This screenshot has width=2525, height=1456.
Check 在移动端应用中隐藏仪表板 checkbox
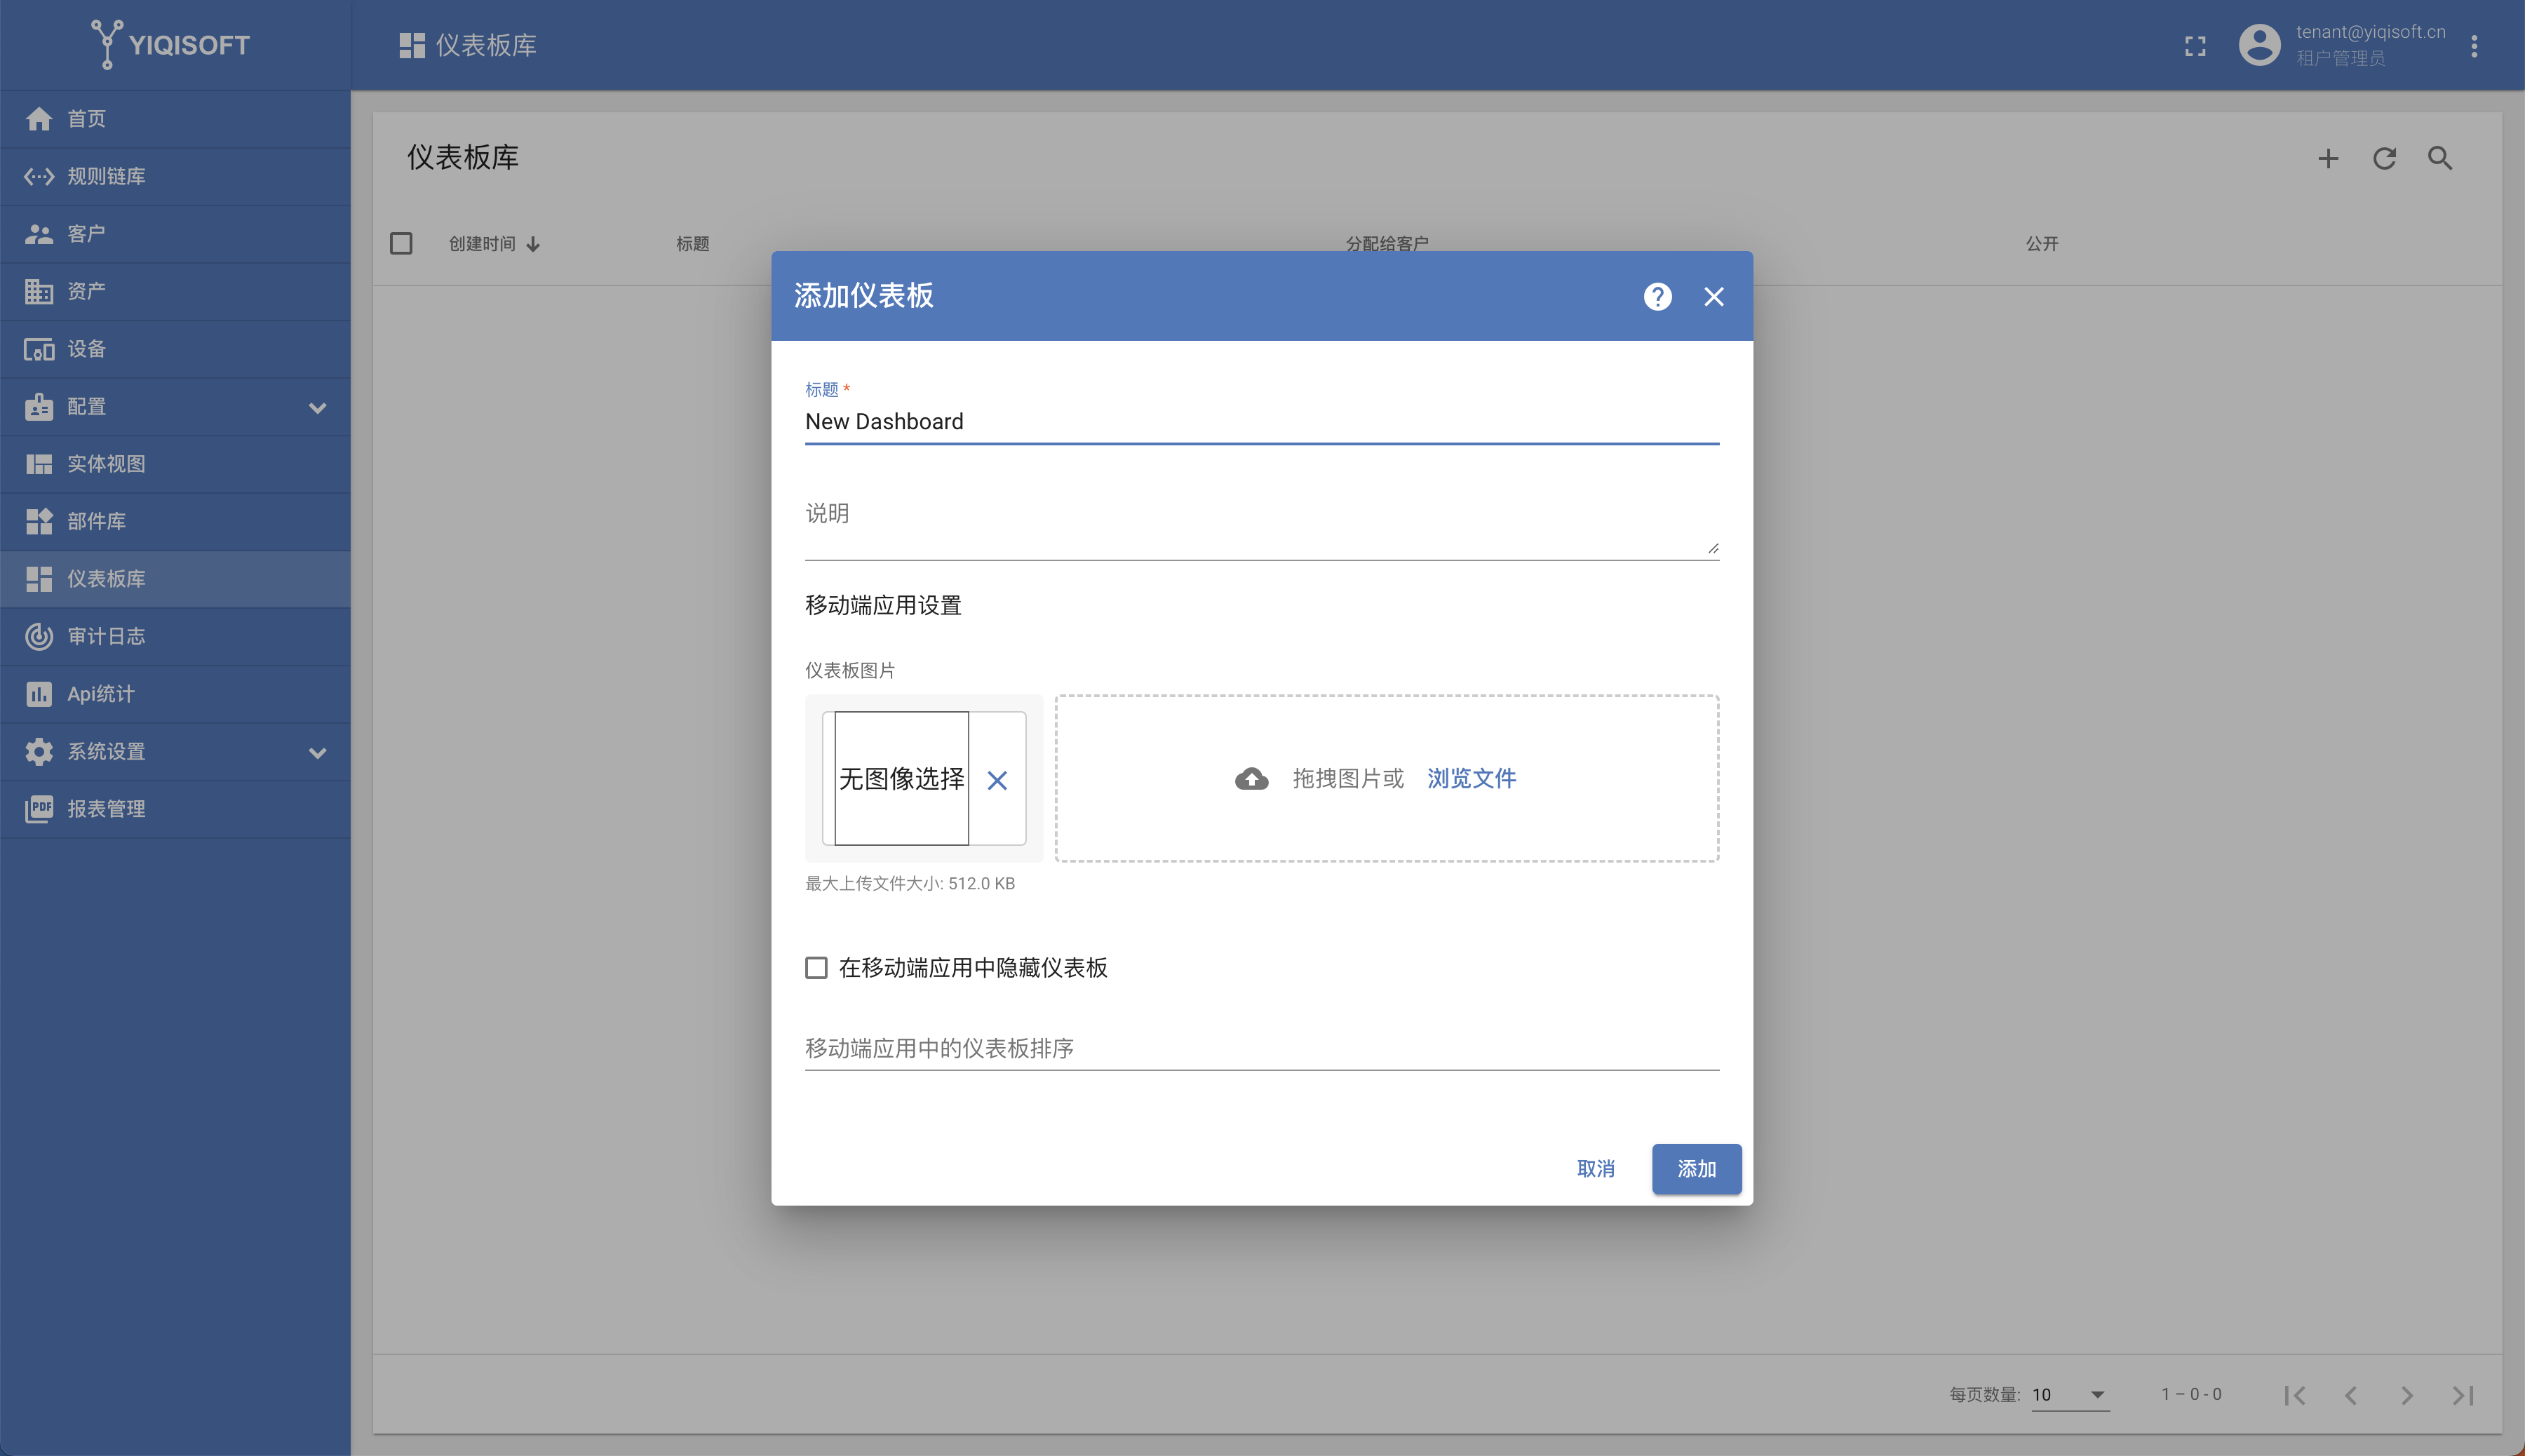click(817, 968)
